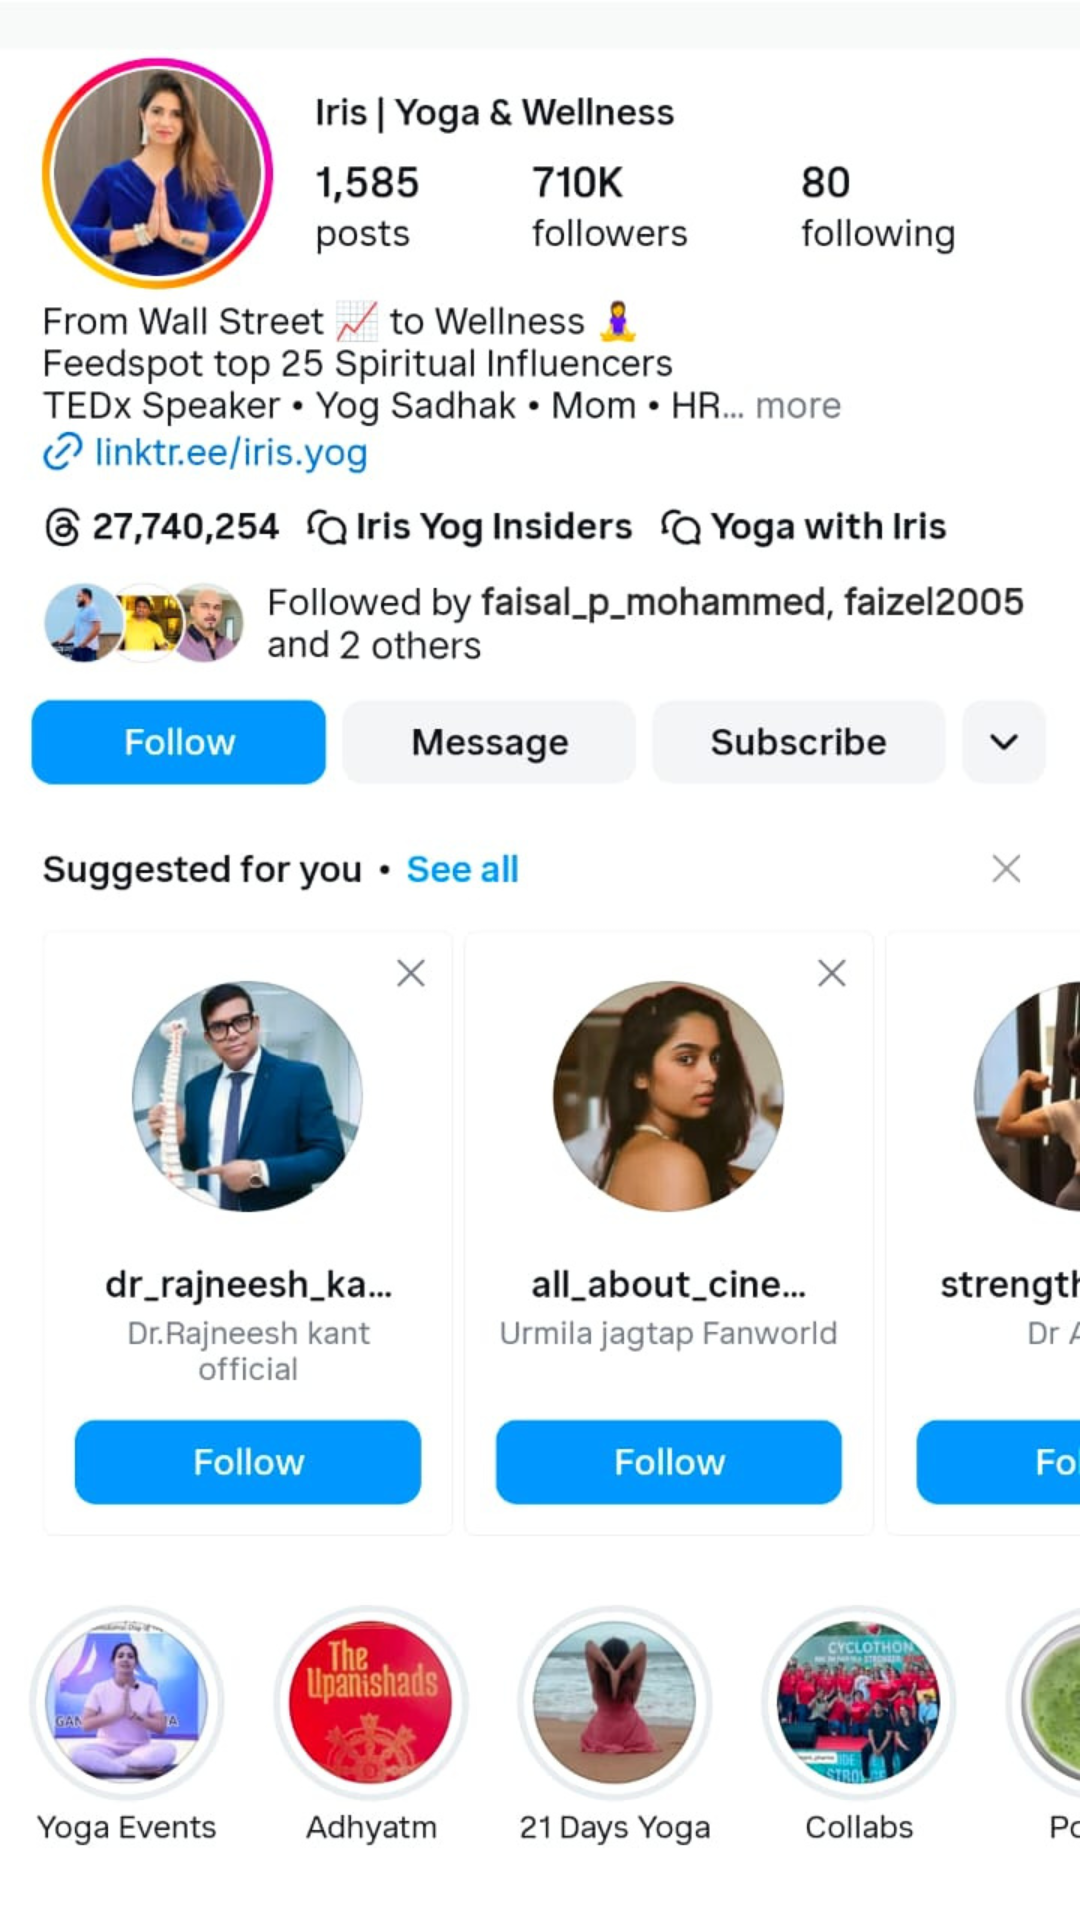The image size is (1080, 1920).
Task: Open the 710K followers list
Action: [x=608, y=205]
